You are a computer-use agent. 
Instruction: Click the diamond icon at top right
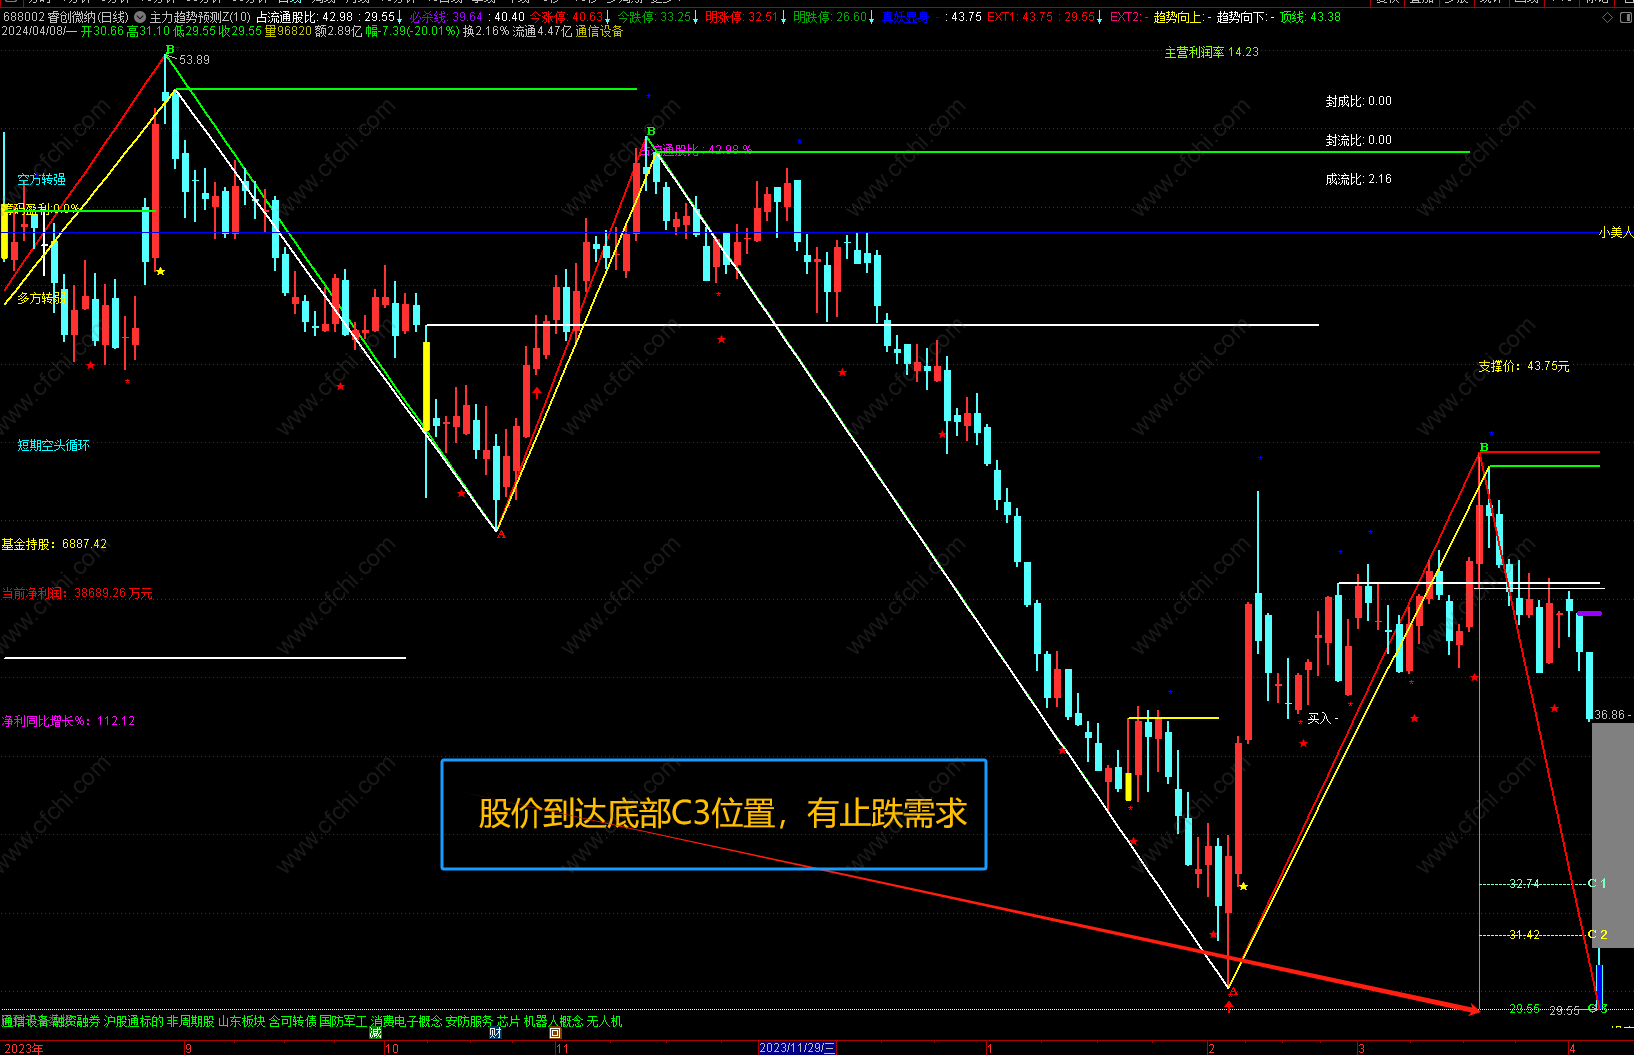[x=1608, y=17]
